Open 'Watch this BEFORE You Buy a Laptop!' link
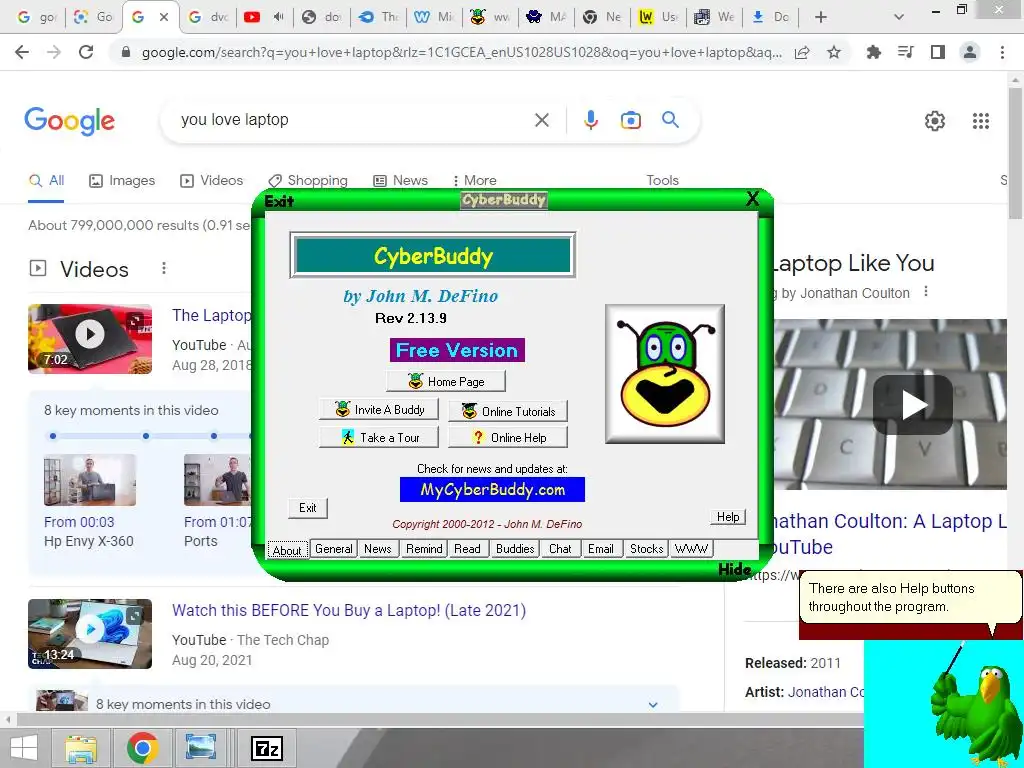 [x=349, y=611]
